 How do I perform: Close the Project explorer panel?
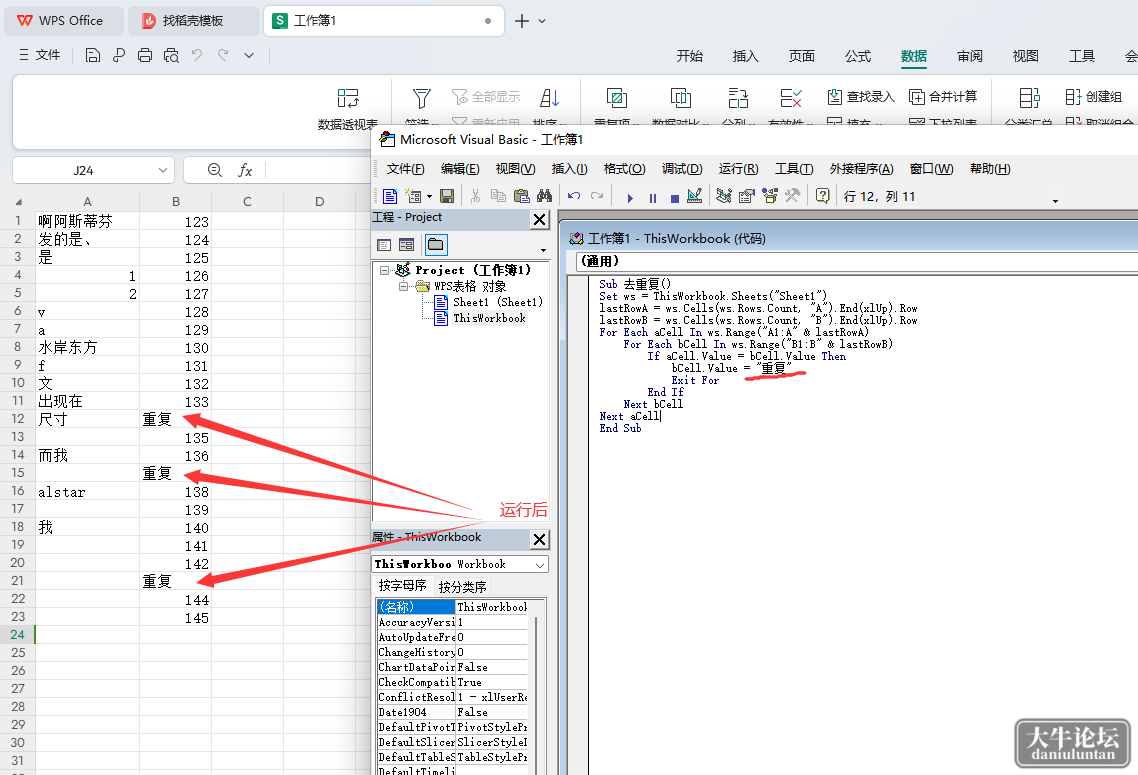[x=540, y=219]
